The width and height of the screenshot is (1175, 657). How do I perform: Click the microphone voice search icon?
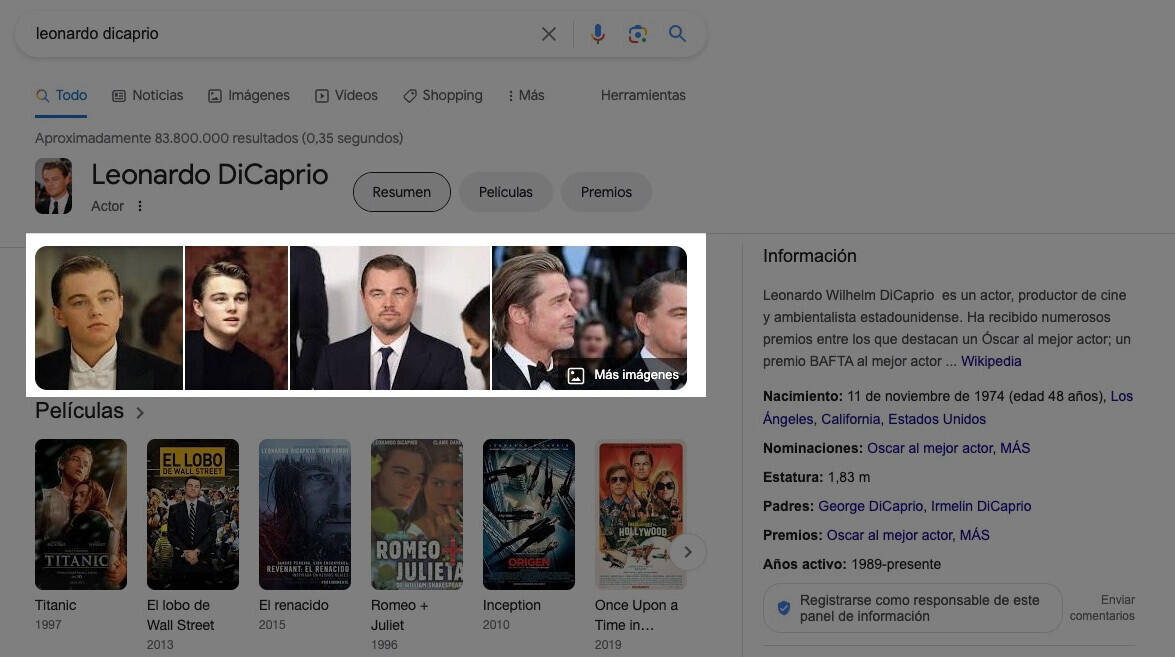tap(597, 33)
